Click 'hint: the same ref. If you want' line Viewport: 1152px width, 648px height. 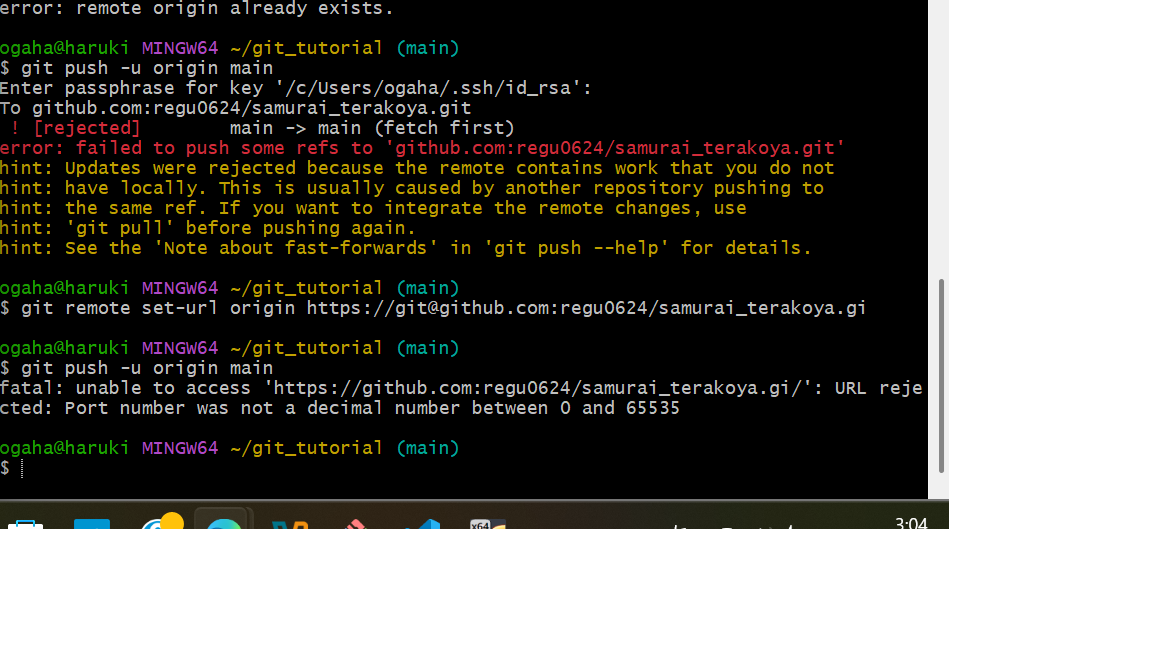click(x=373, y=208)
